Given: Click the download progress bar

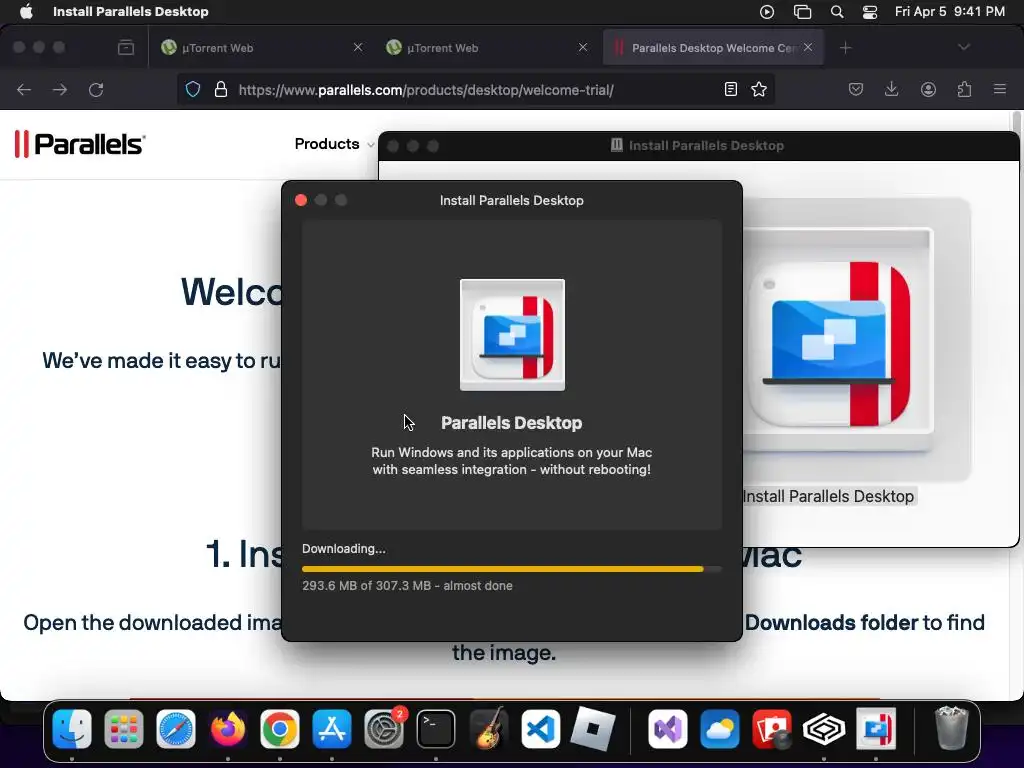Looking at the screenshot, I should click(512, 569).
